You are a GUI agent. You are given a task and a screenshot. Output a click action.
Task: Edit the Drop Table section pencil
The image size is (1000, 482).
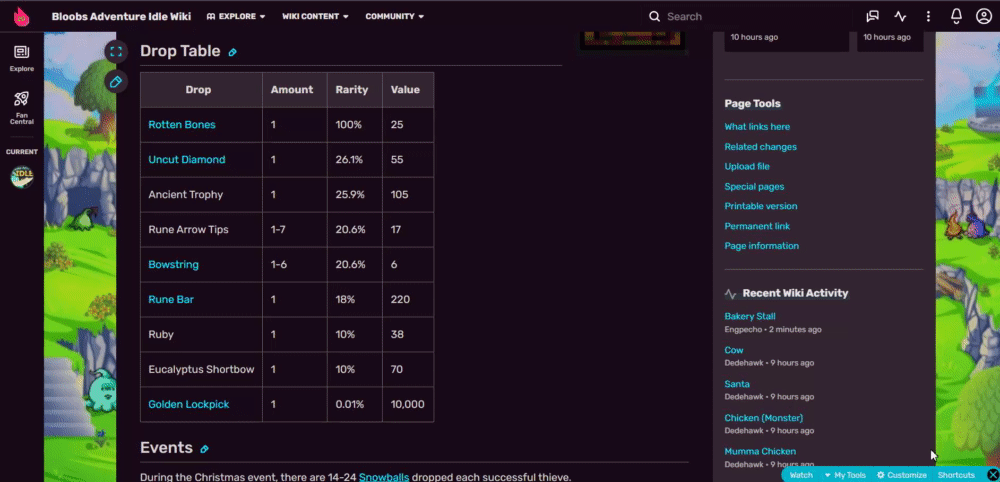tap(232, 52)
